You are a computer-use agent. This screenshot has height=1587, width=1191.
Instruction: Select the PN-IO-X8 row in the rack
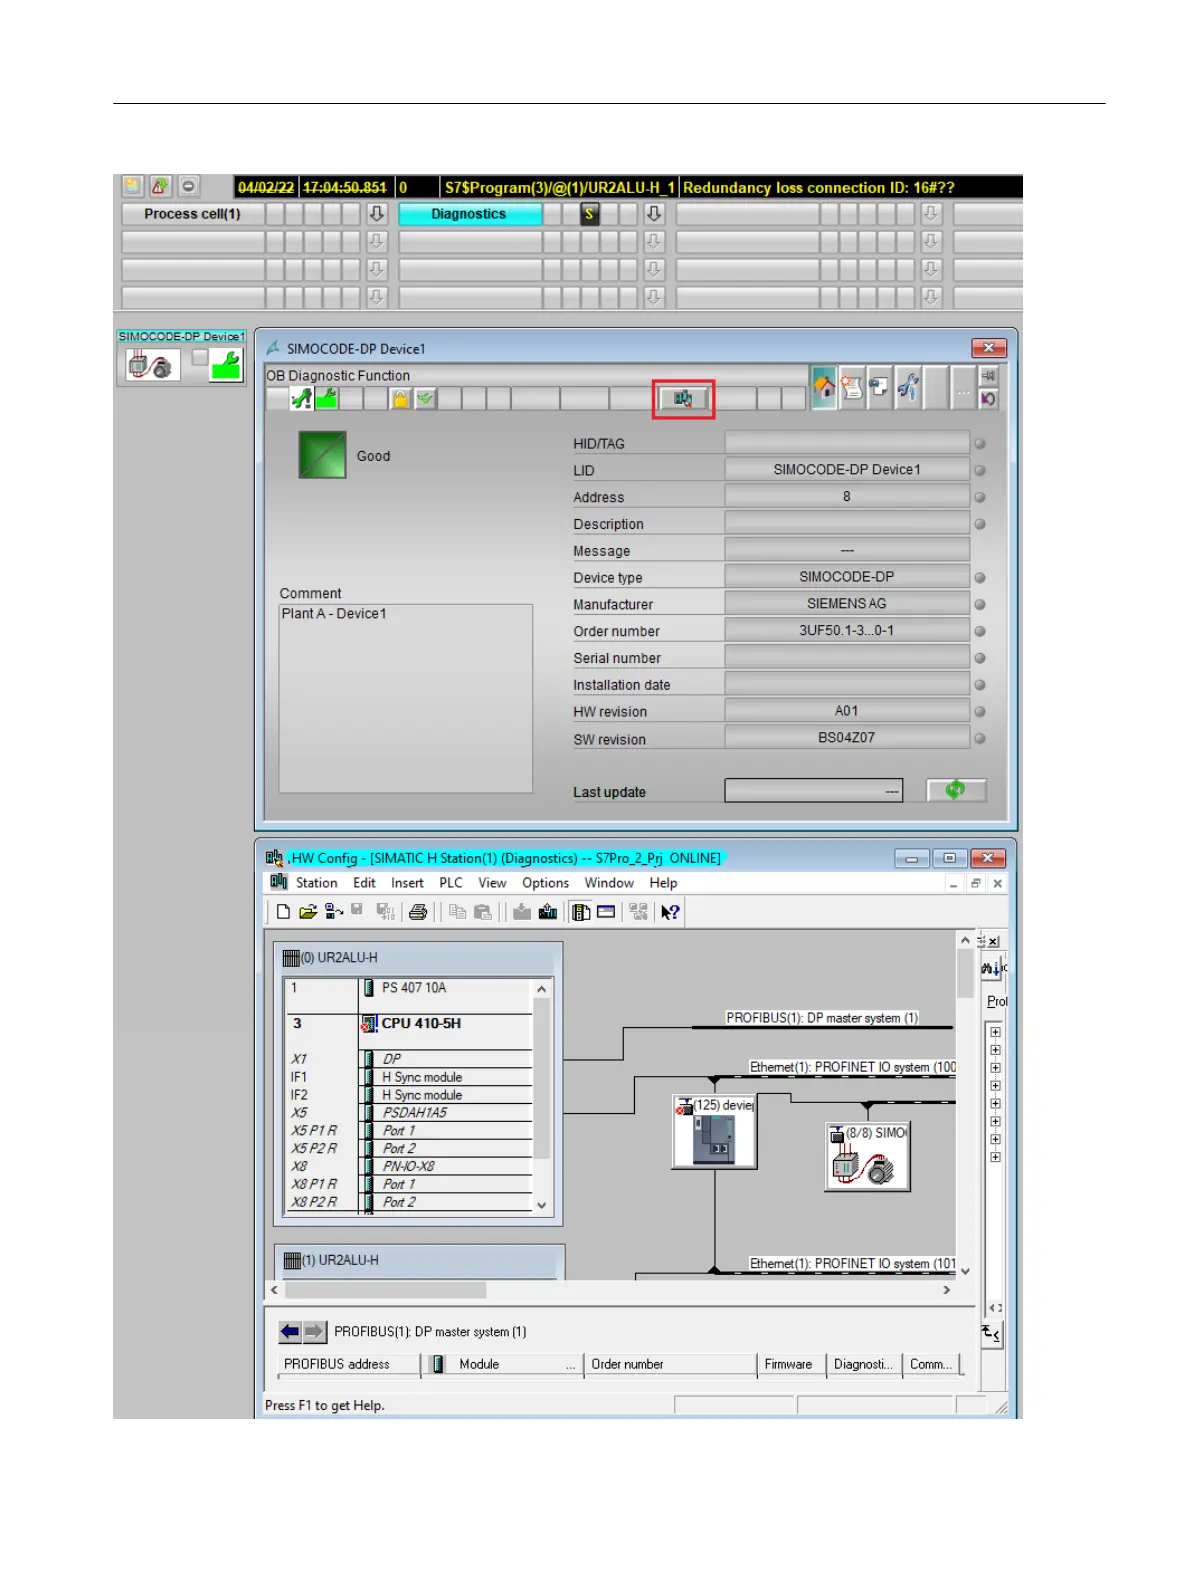tap(409, 1166)
